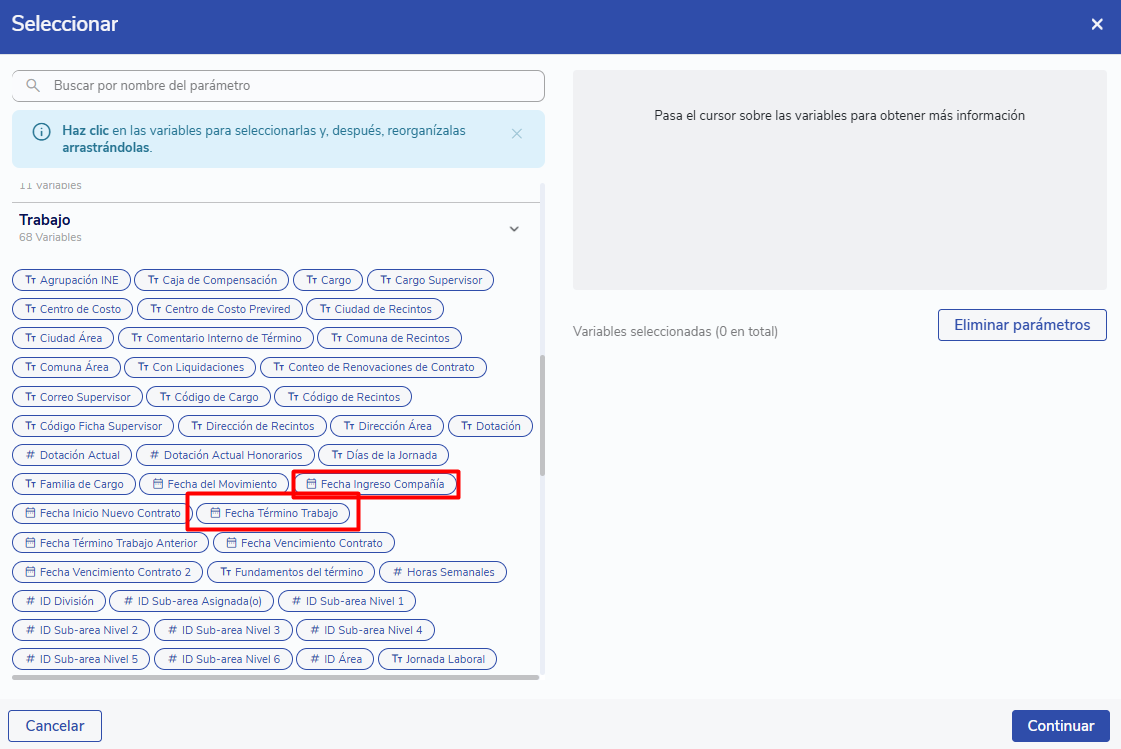Pick the ID Área variable
Viewport: 1121px width, 749px height.
(x=335, y=659)
